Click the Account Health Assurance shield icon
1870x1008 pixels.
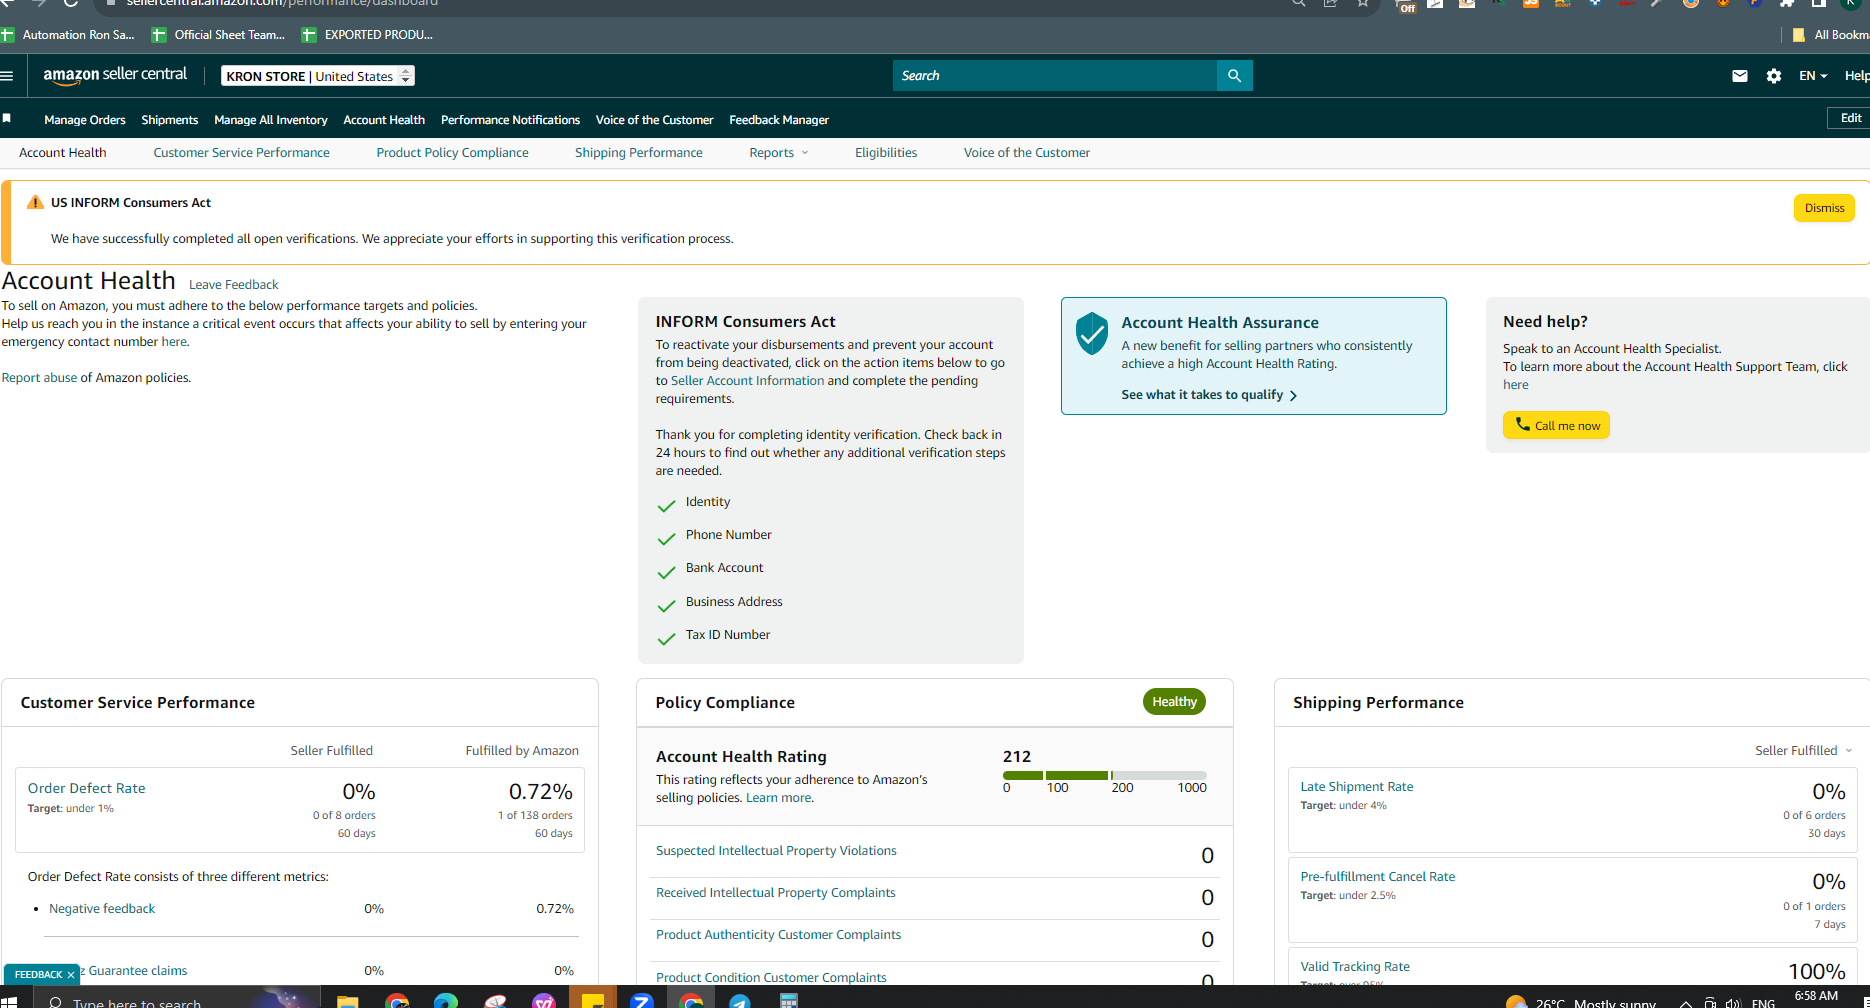pos(1091,334)
